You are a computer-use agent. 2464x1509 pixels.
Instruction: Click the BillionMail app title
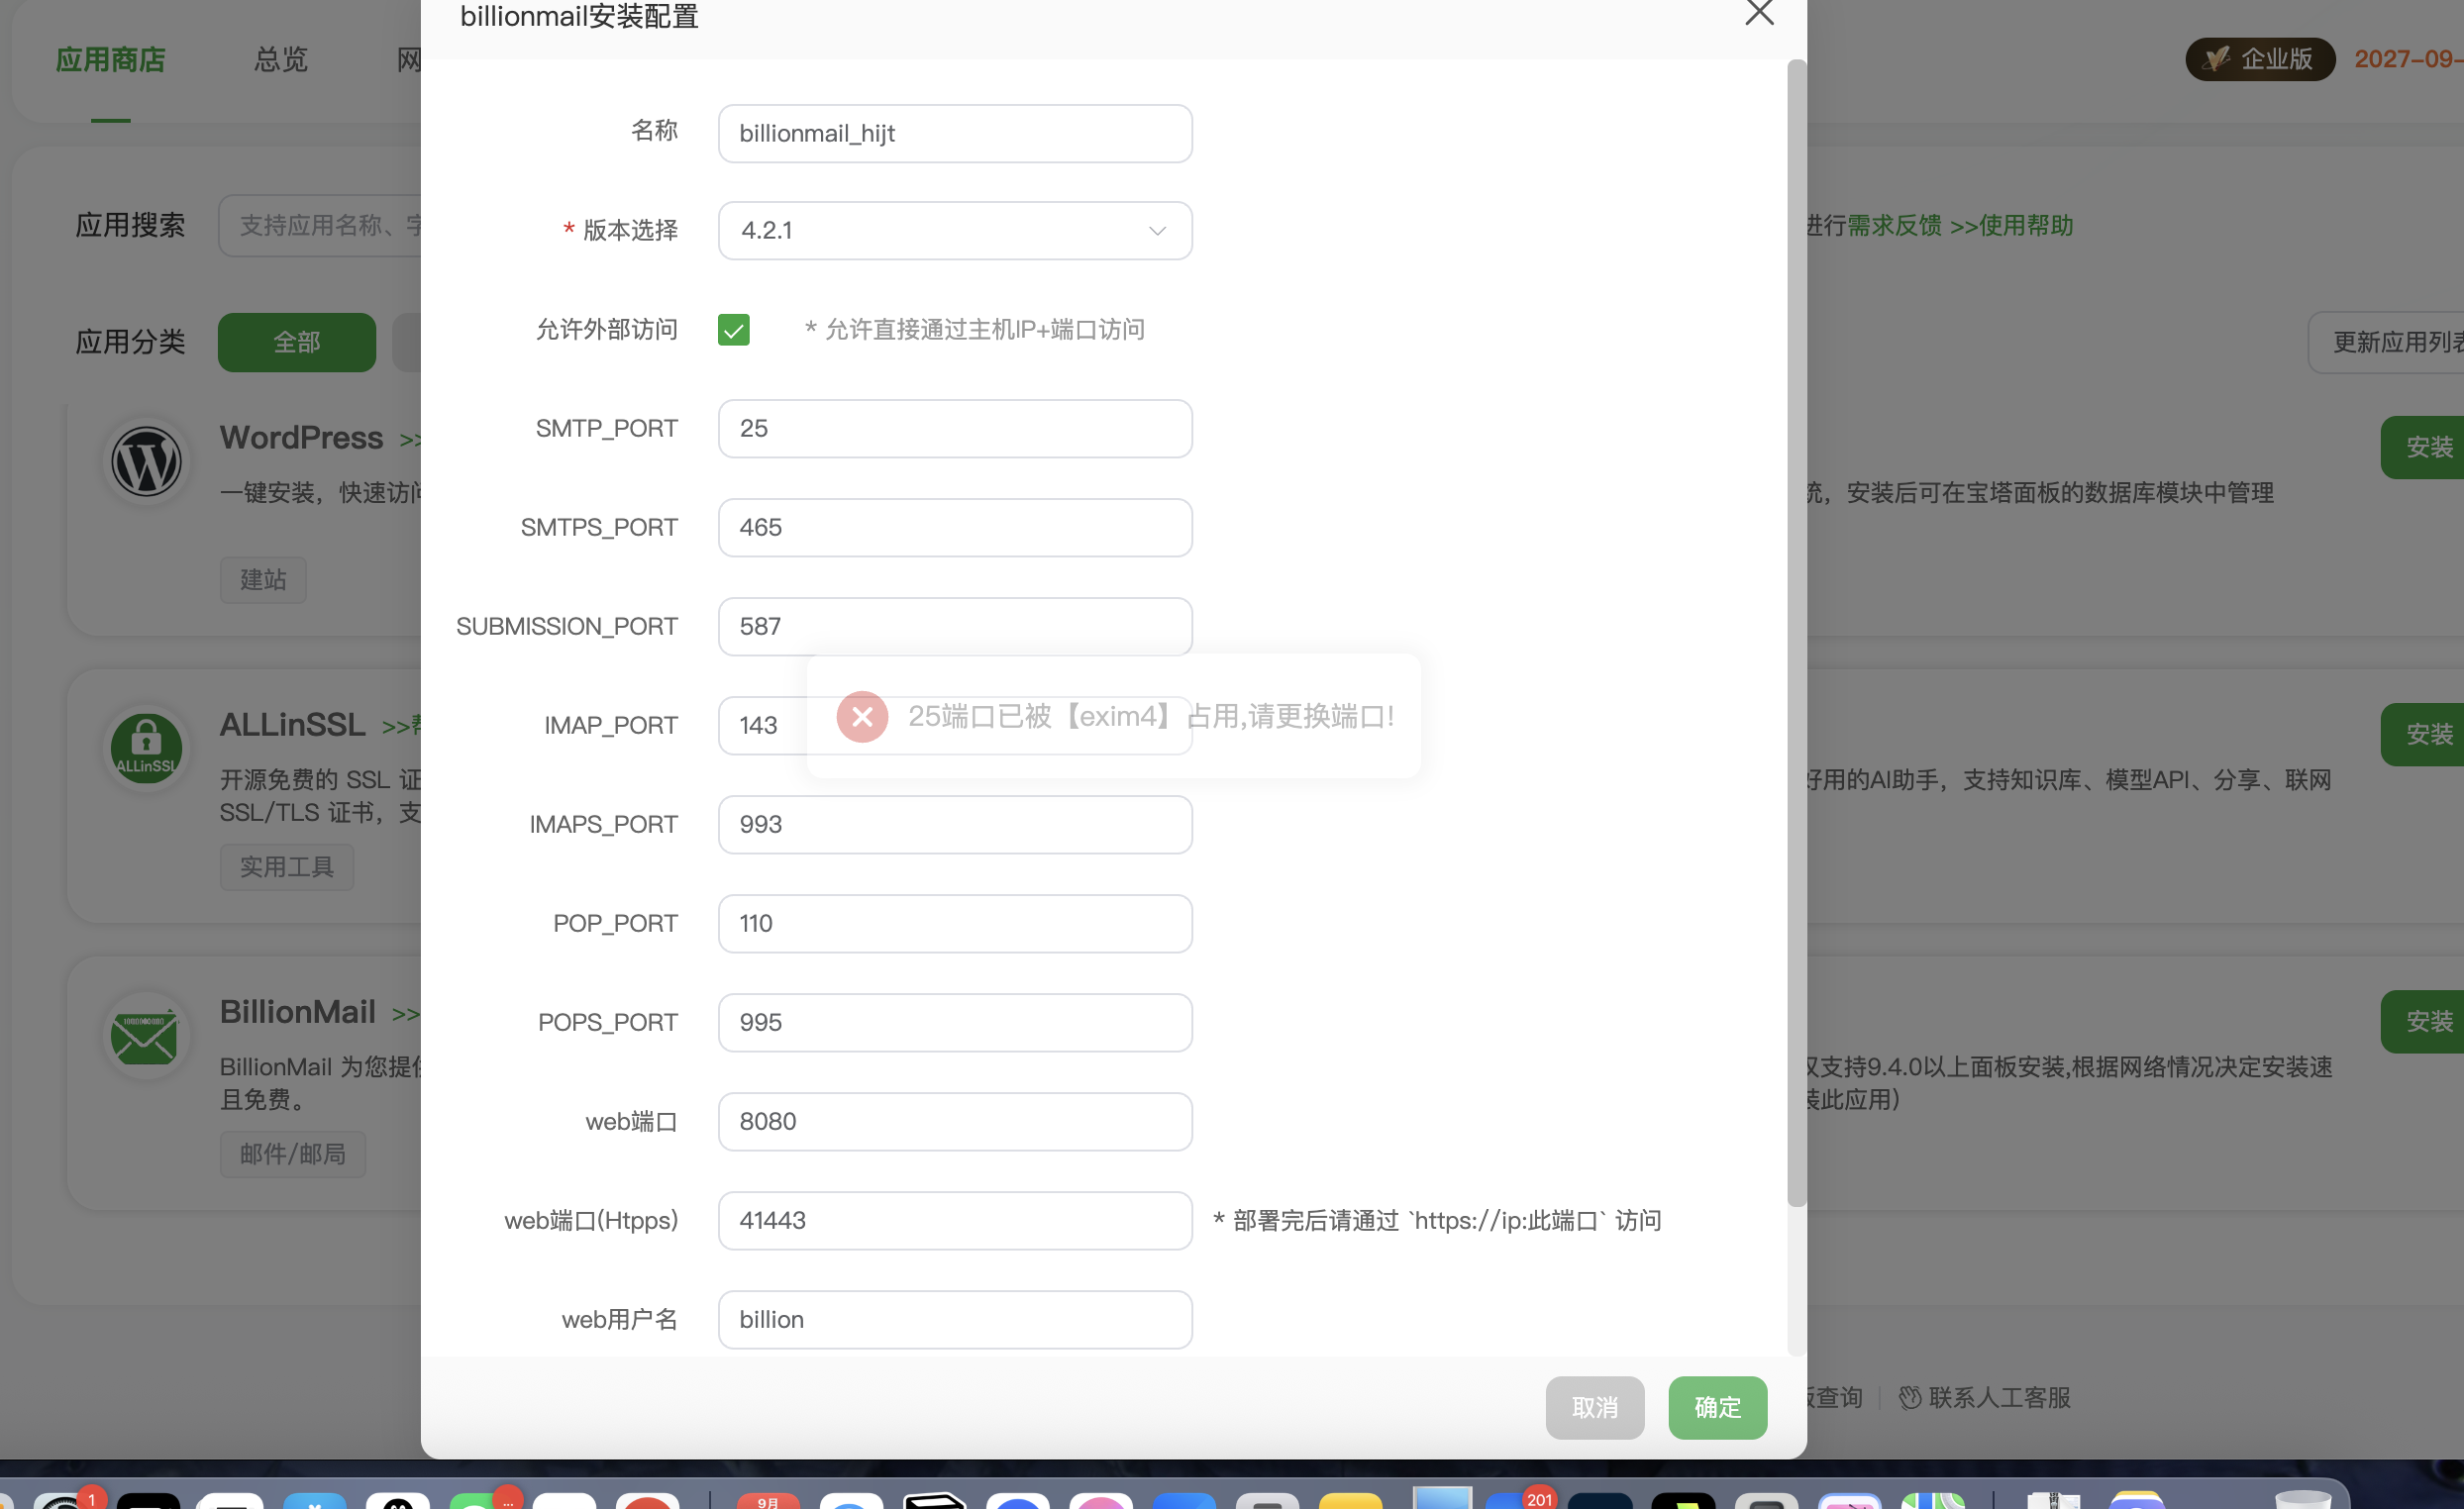pyautogui.click(x=297, y=1011)
